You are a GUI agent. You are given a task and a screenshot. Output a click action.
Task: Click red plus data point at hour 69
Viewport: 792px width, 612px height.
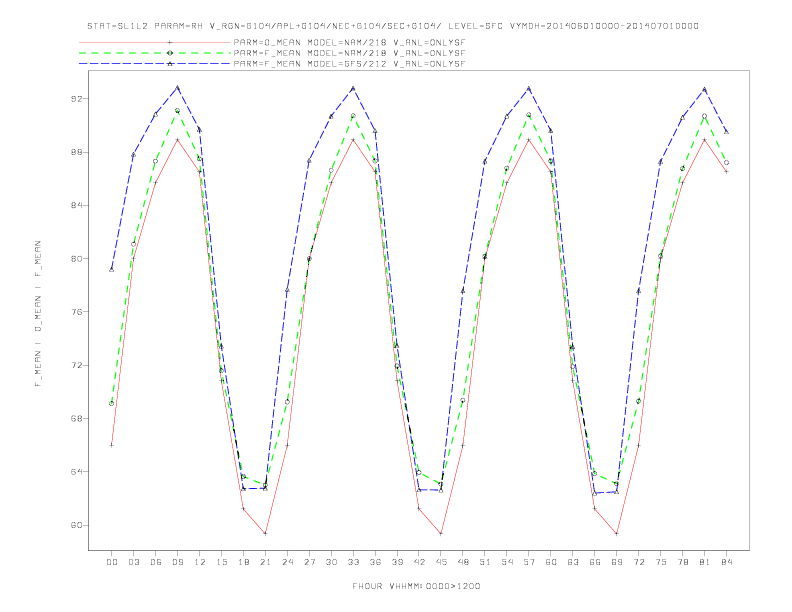617,533
